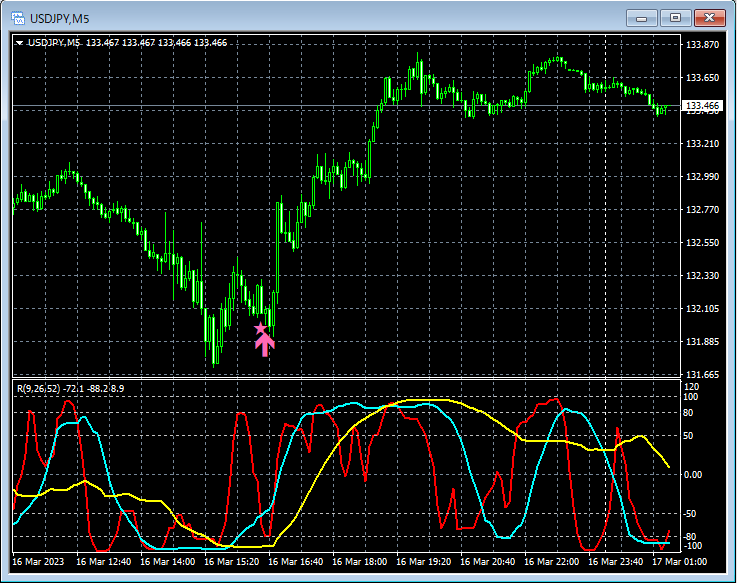Click the 132.550 price scale value
The height and width of the screenshot is (583, 738).
[702, 243]
